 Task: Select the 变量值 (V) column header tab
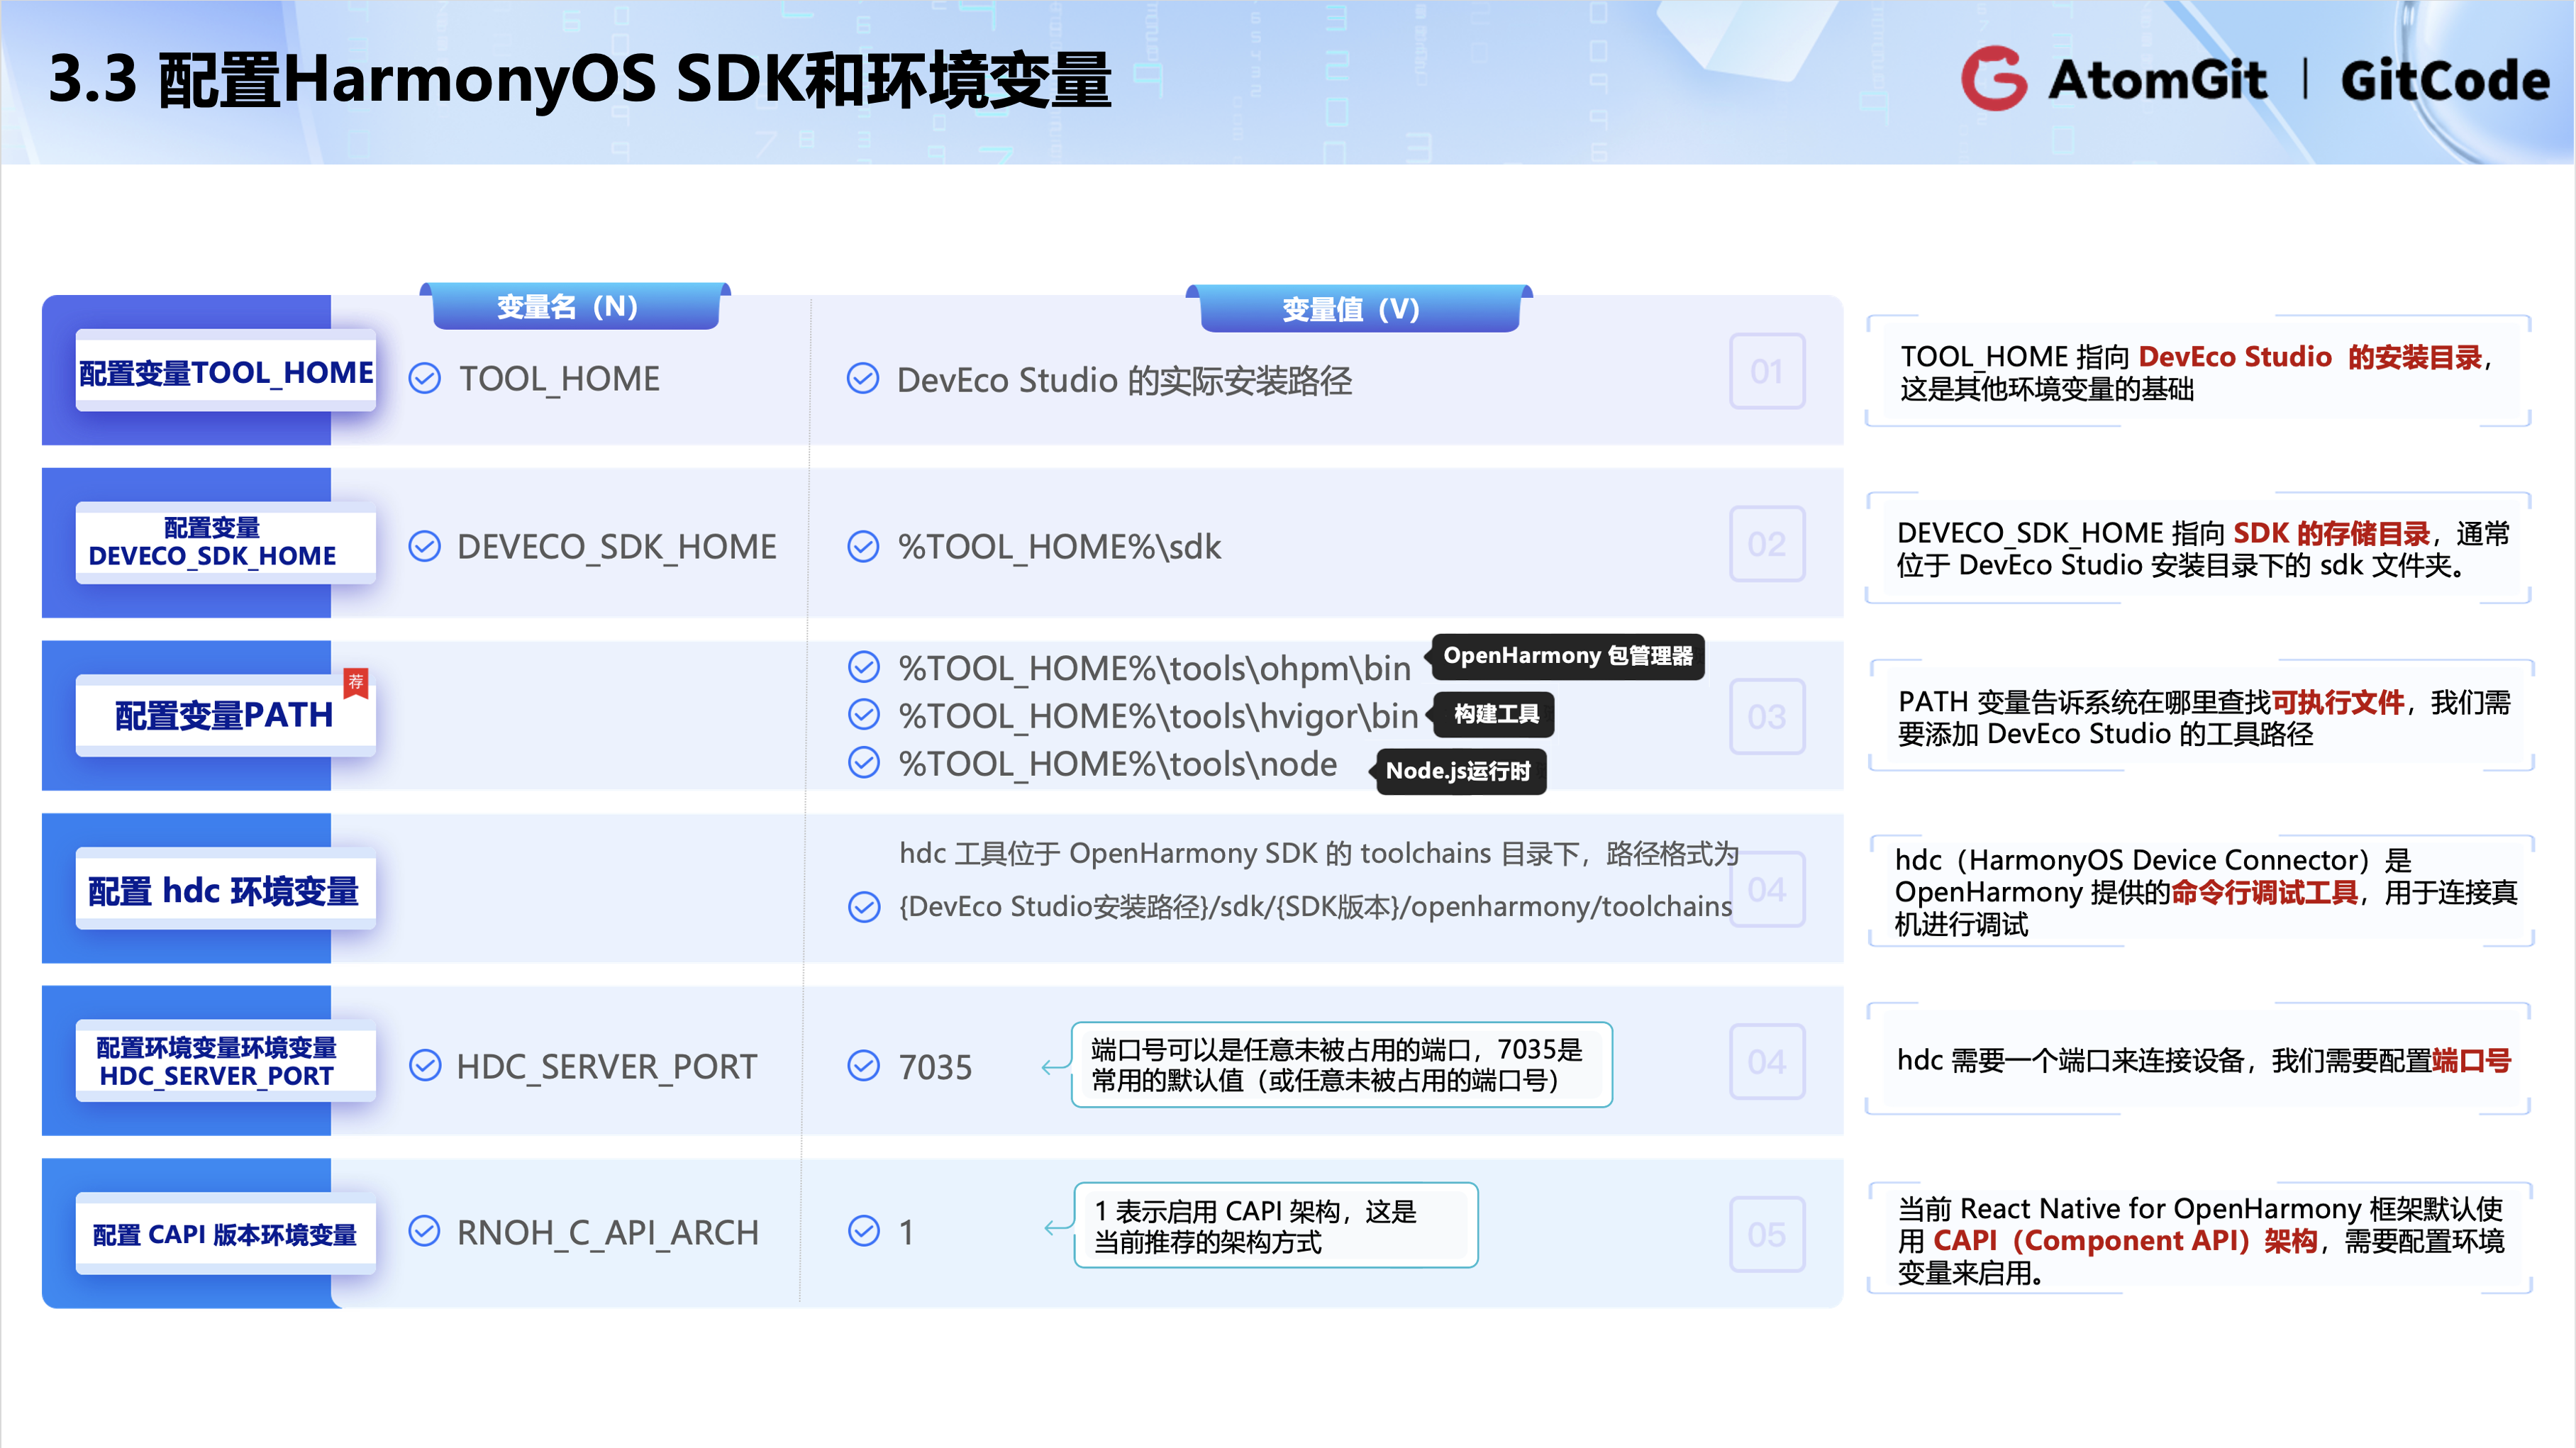(x=1359, y=308)
